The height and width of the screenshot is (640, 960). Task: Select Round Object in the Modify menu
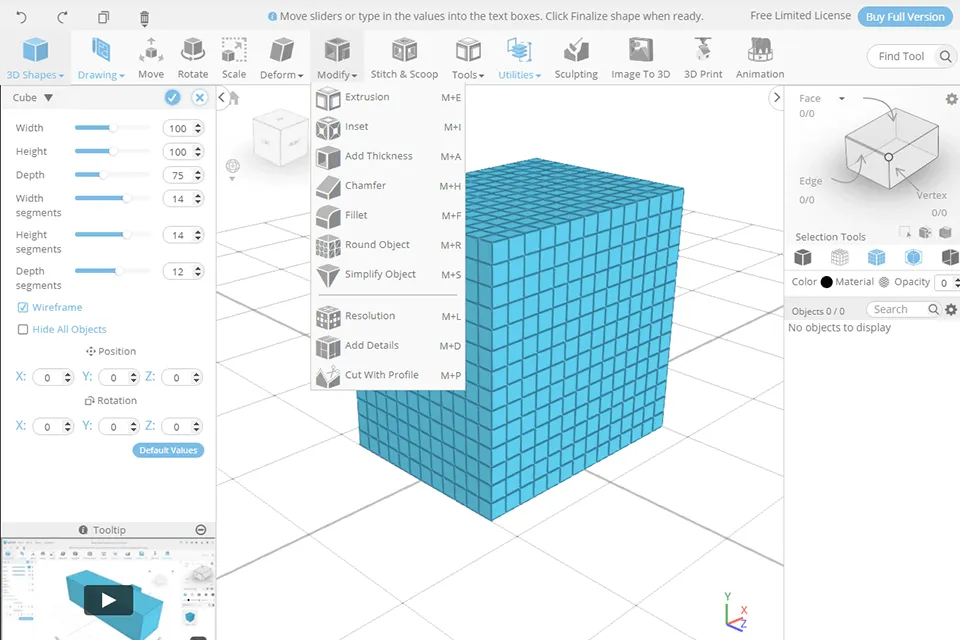pyautogui.click(x=377, y=245)
